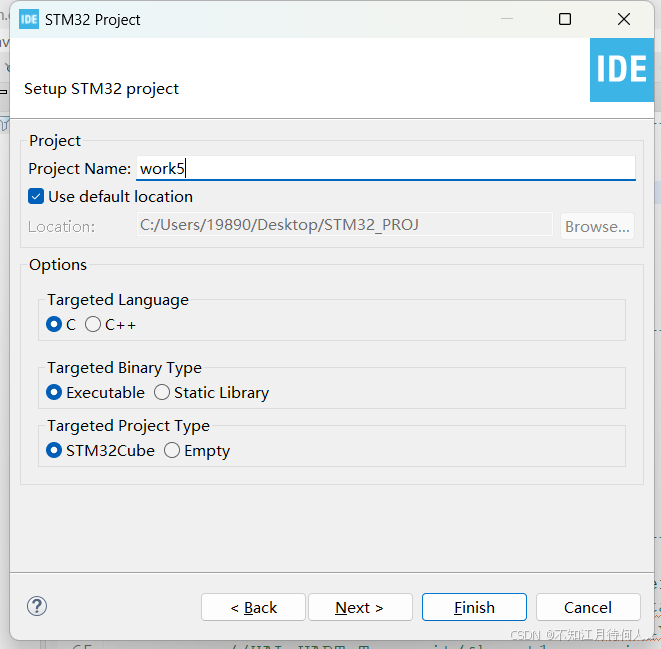Choose Executable binary type

pyautogui.click(x=54, y=392)
